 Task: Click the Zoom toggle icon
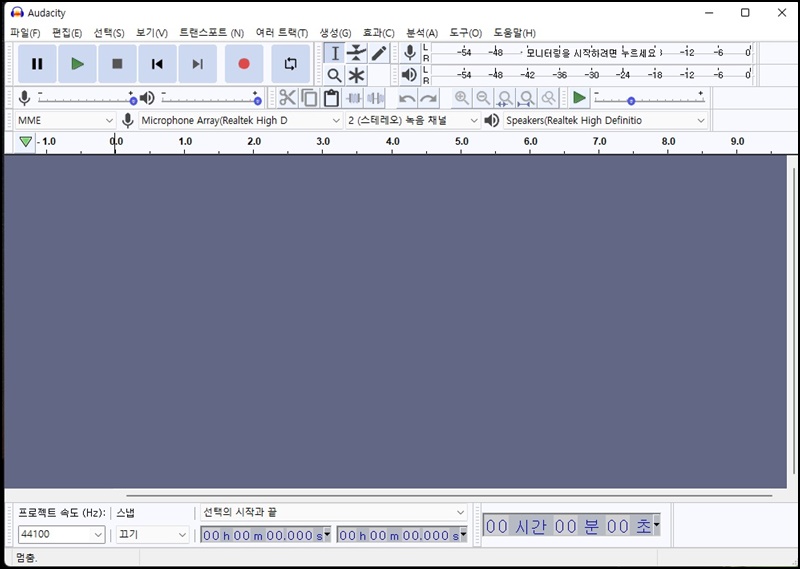548,97
